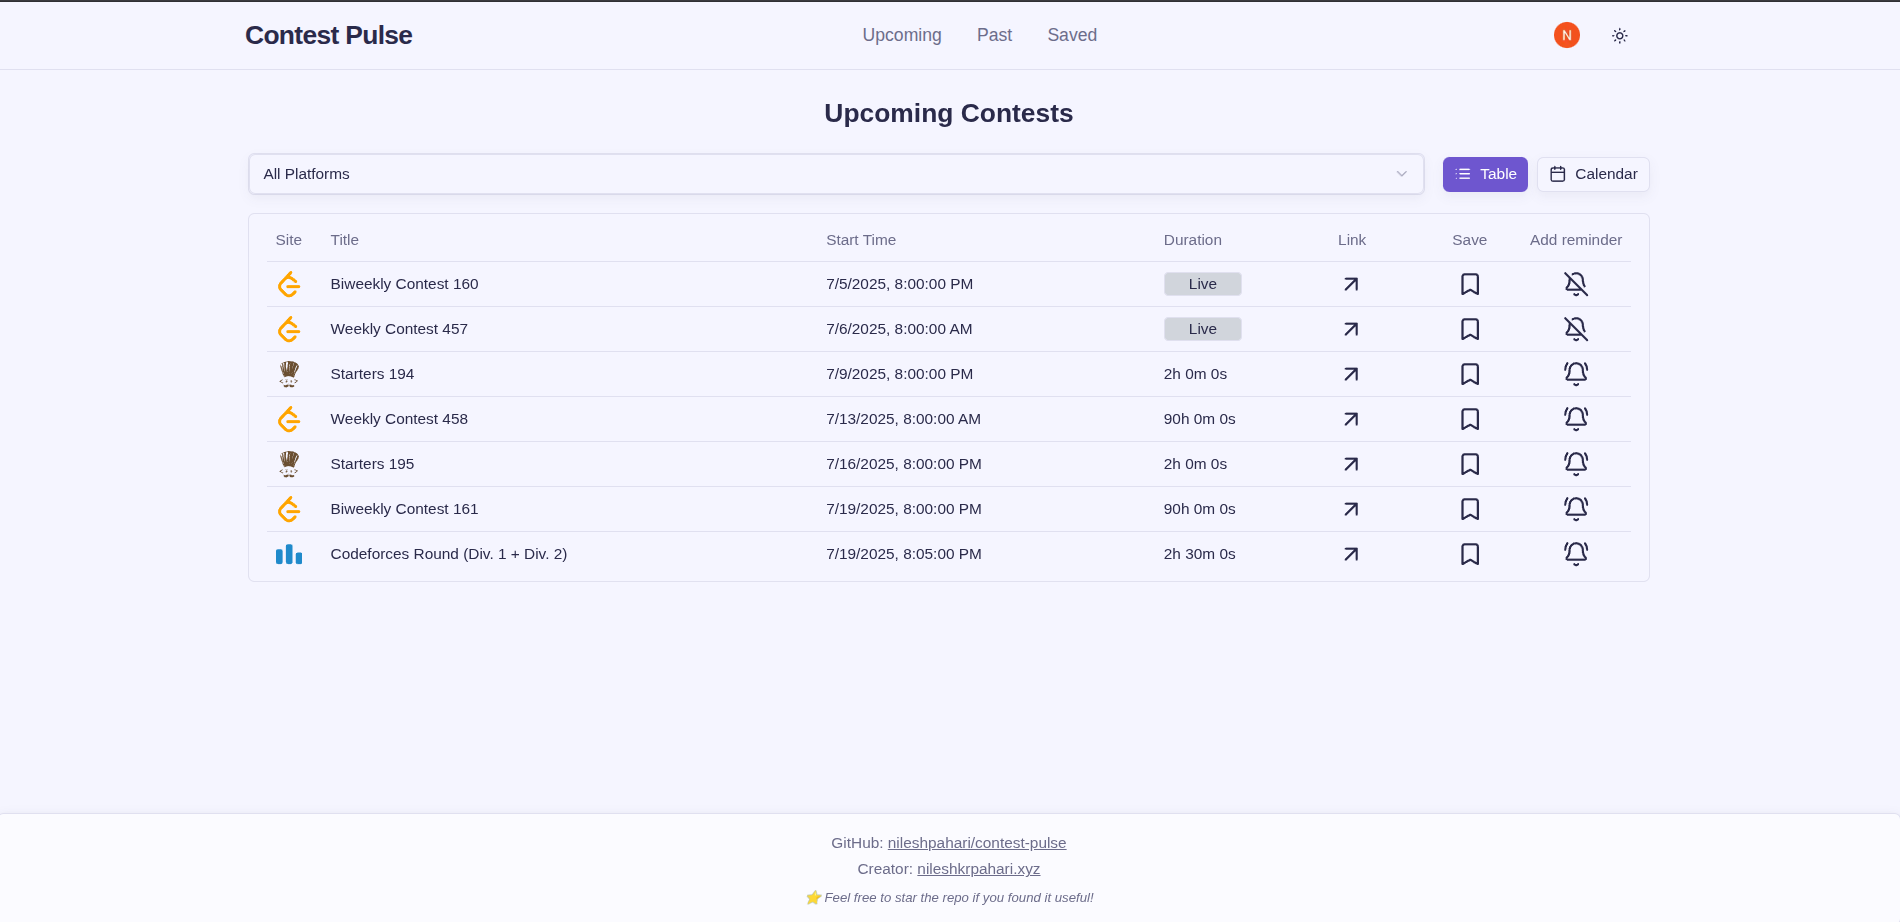Image resolution: width=1900 pixels, height=922 pixels.
Task: Click disabled bell for Weekly Contest 457
Action: (x=1576, y=329)
